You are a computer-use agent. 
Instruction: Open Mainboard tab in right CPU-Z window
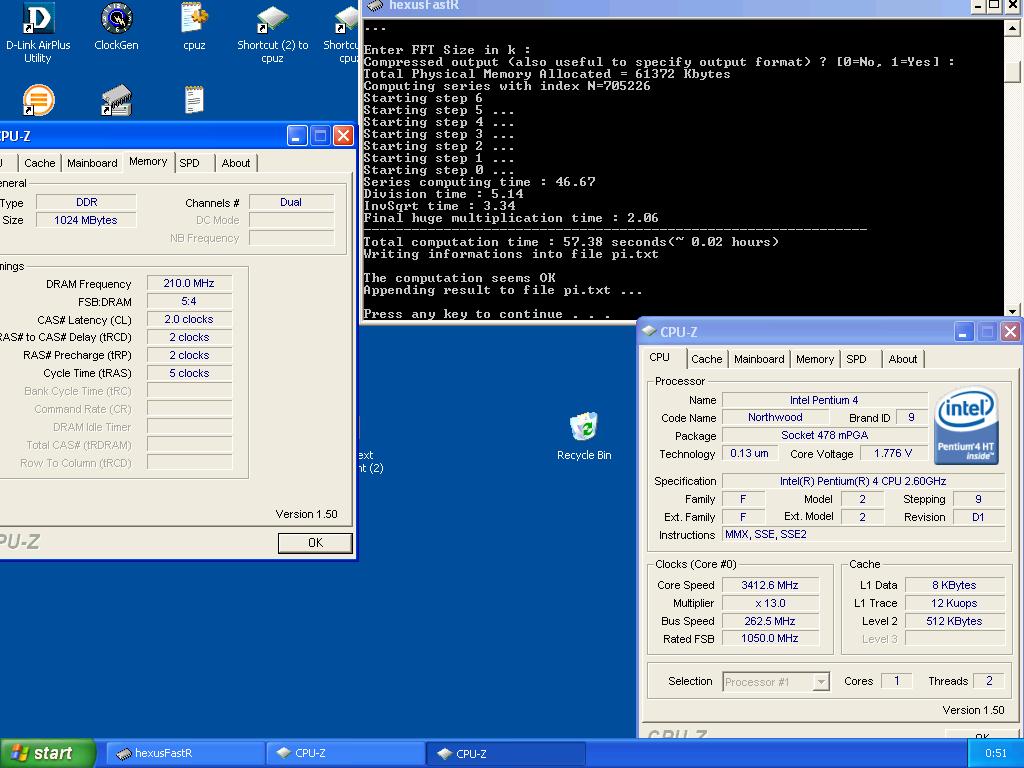pos(759,359)
